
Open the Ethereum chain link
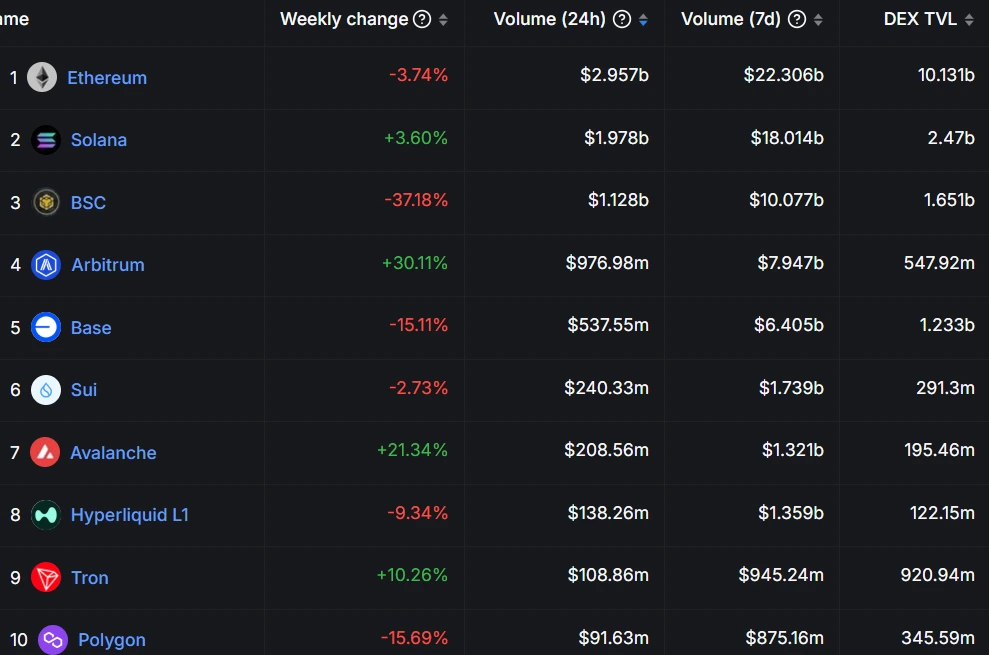[107, 78]
